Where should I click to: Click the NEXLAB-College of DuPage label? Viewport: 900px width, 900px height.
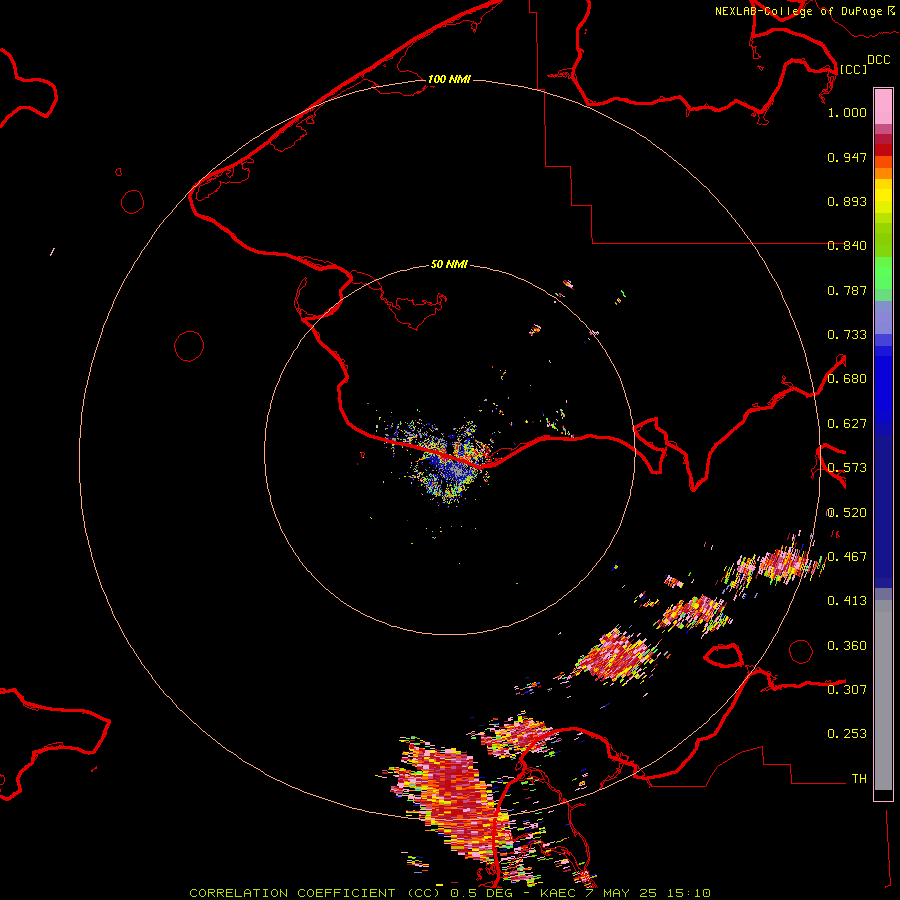(798, 11)
